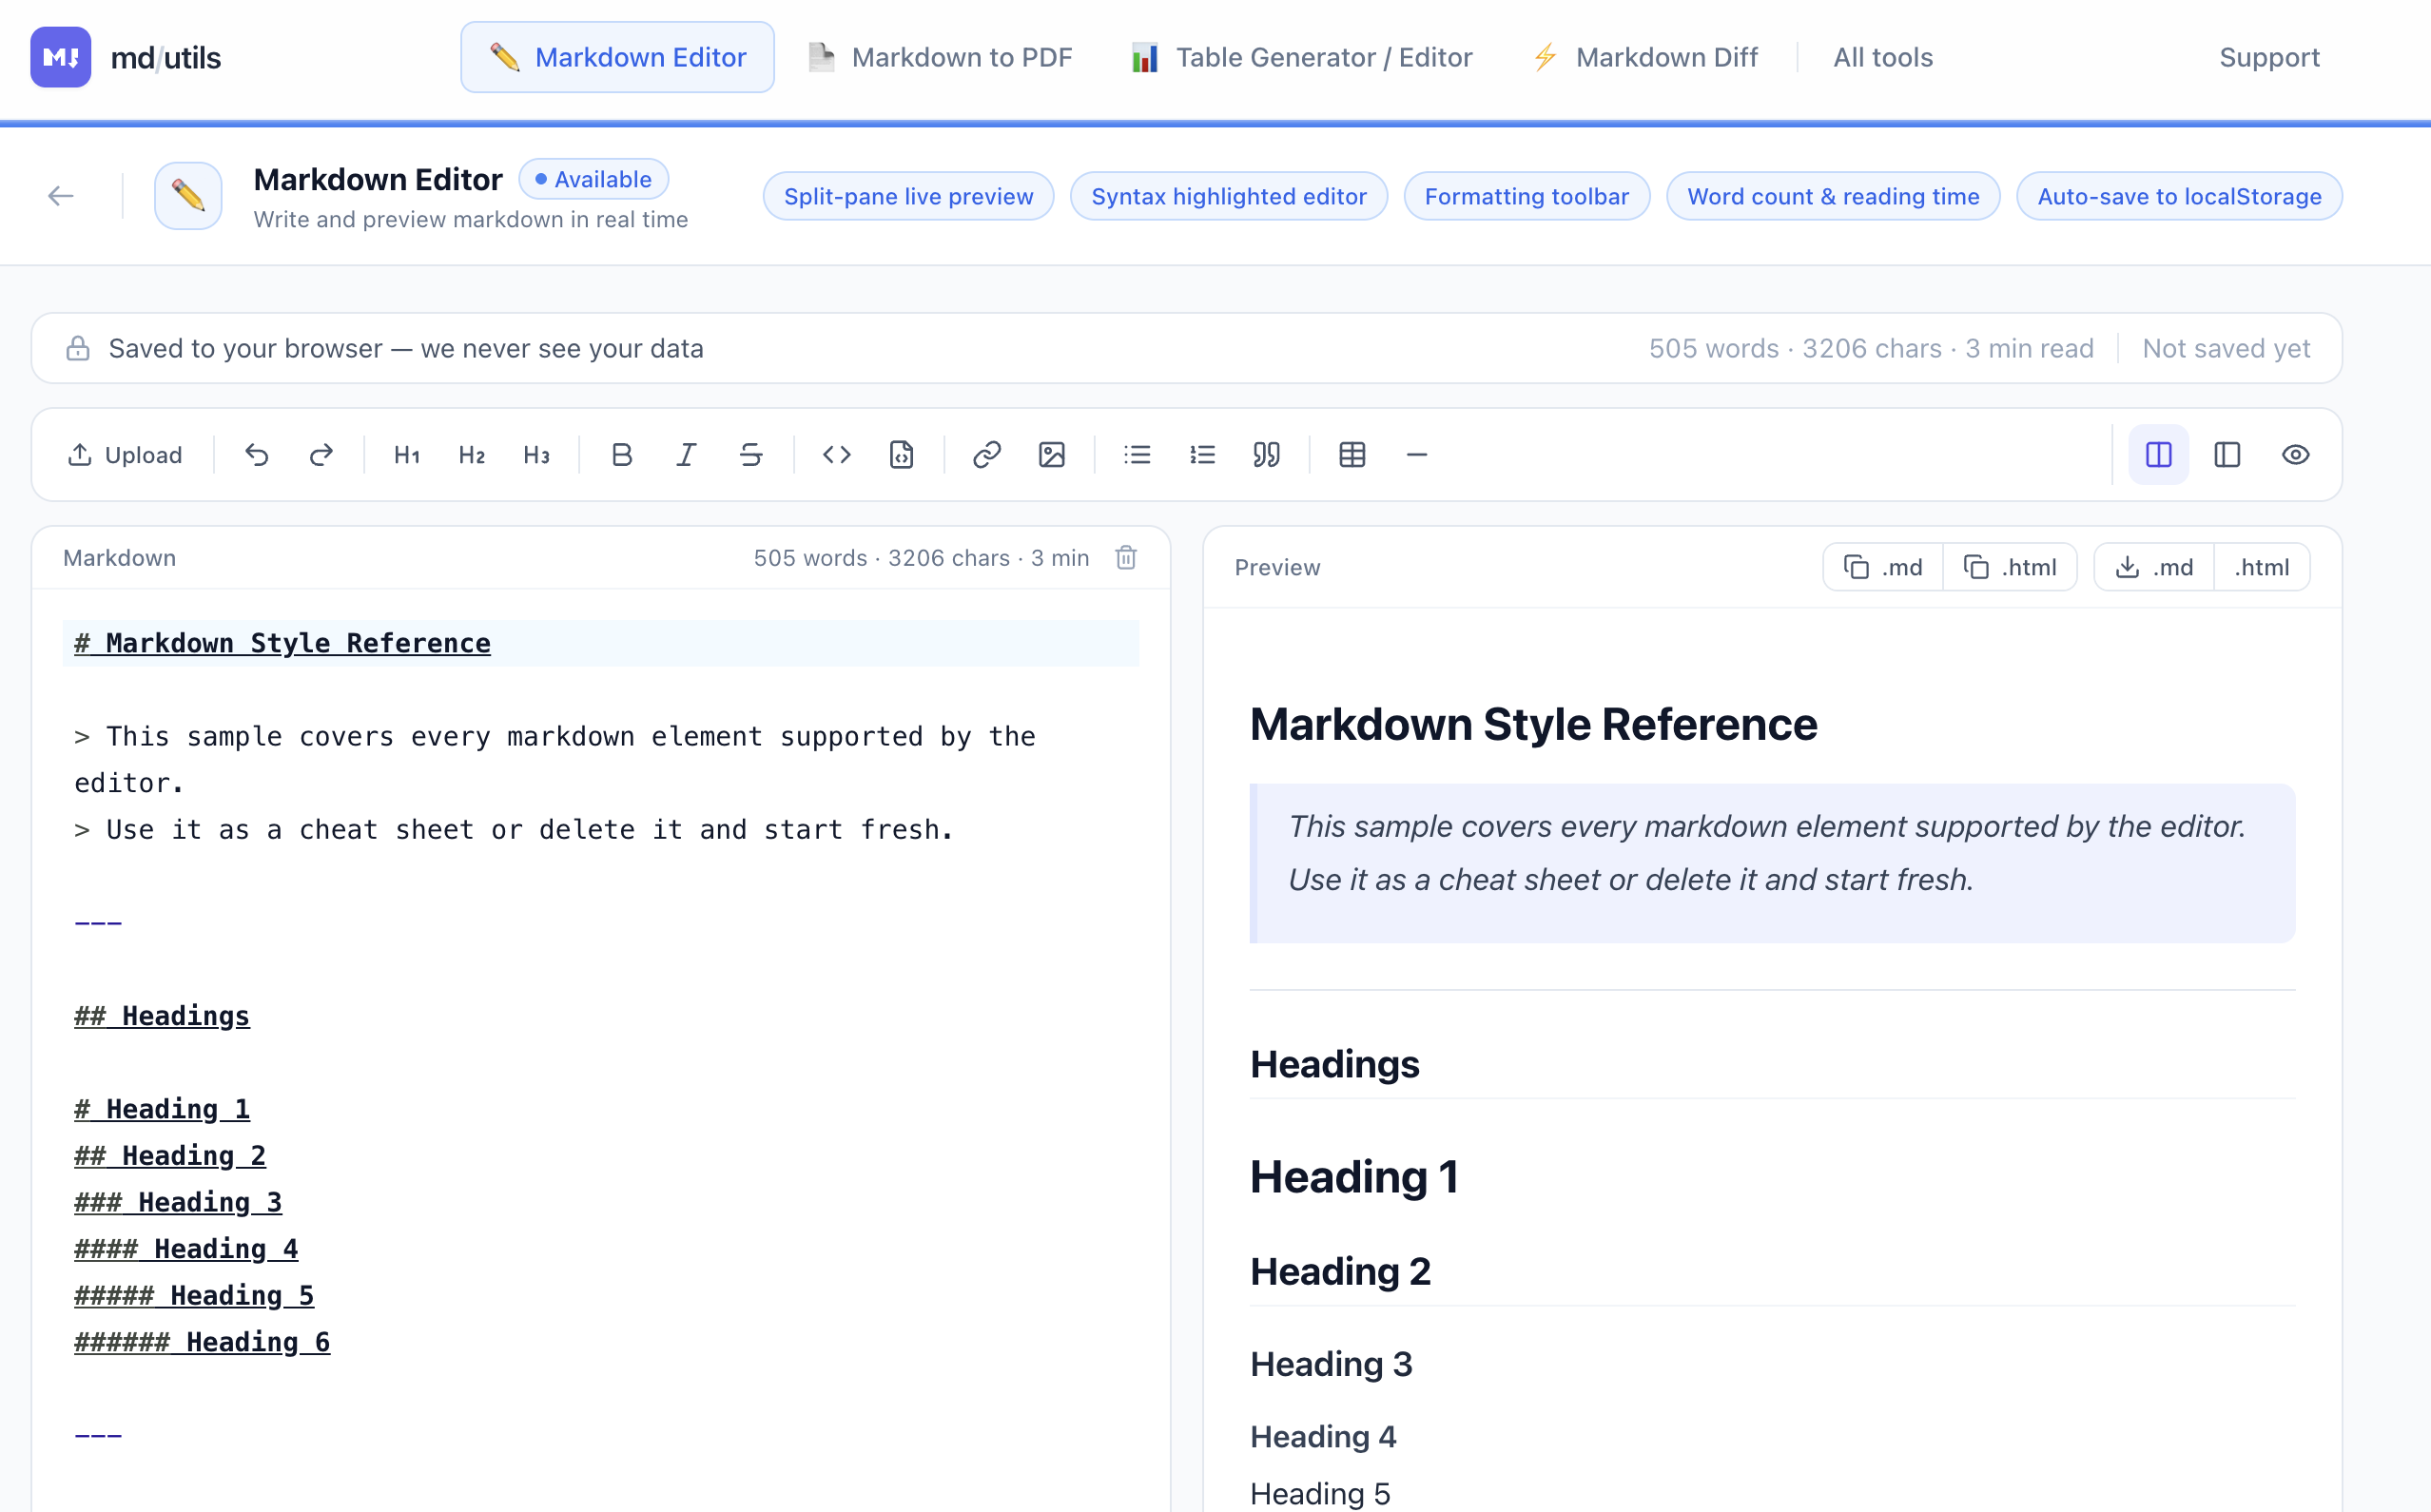Copy the document as .html
The image size is (2431, 1512).
(x=2011, y=566)
